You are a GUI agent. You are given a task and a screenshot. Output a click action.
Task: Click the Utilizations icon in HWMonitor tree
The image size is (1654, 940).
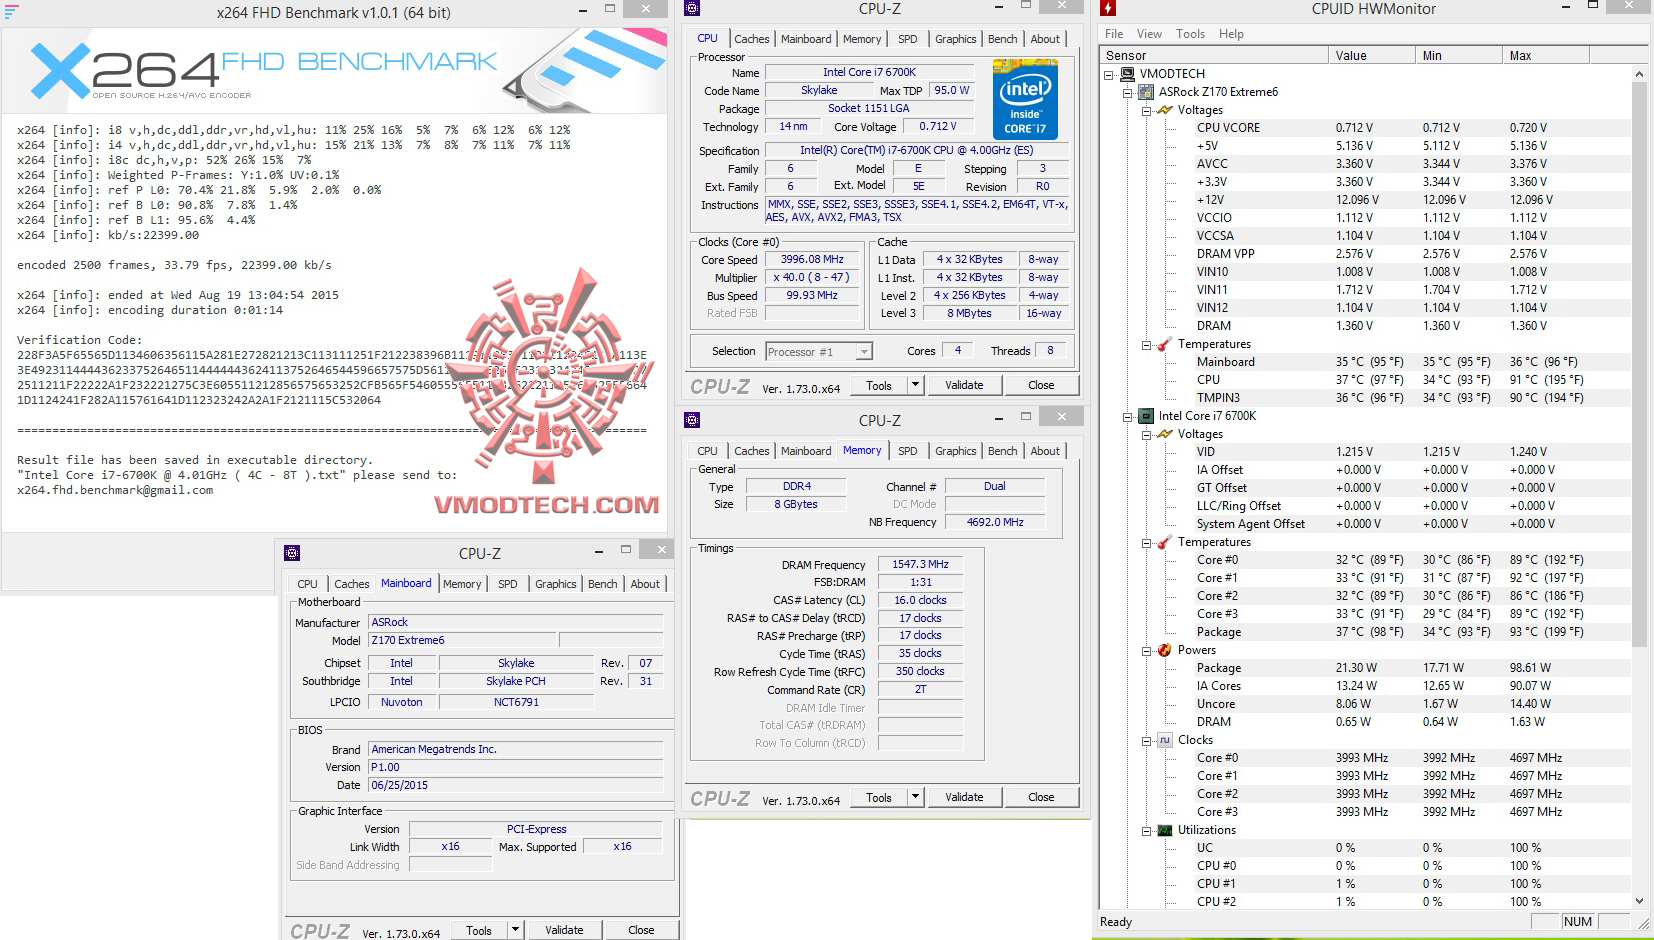coord(1164,830)
